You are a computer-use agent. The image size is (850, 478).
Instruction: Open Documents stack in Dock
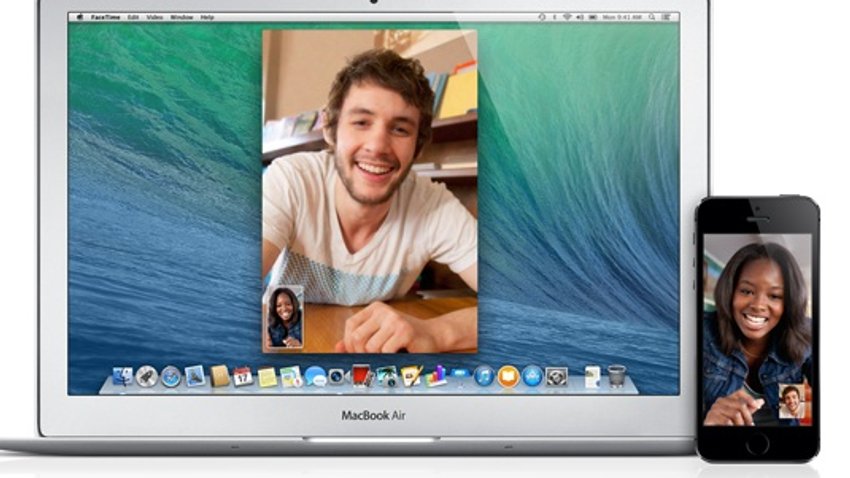point(593,377)
